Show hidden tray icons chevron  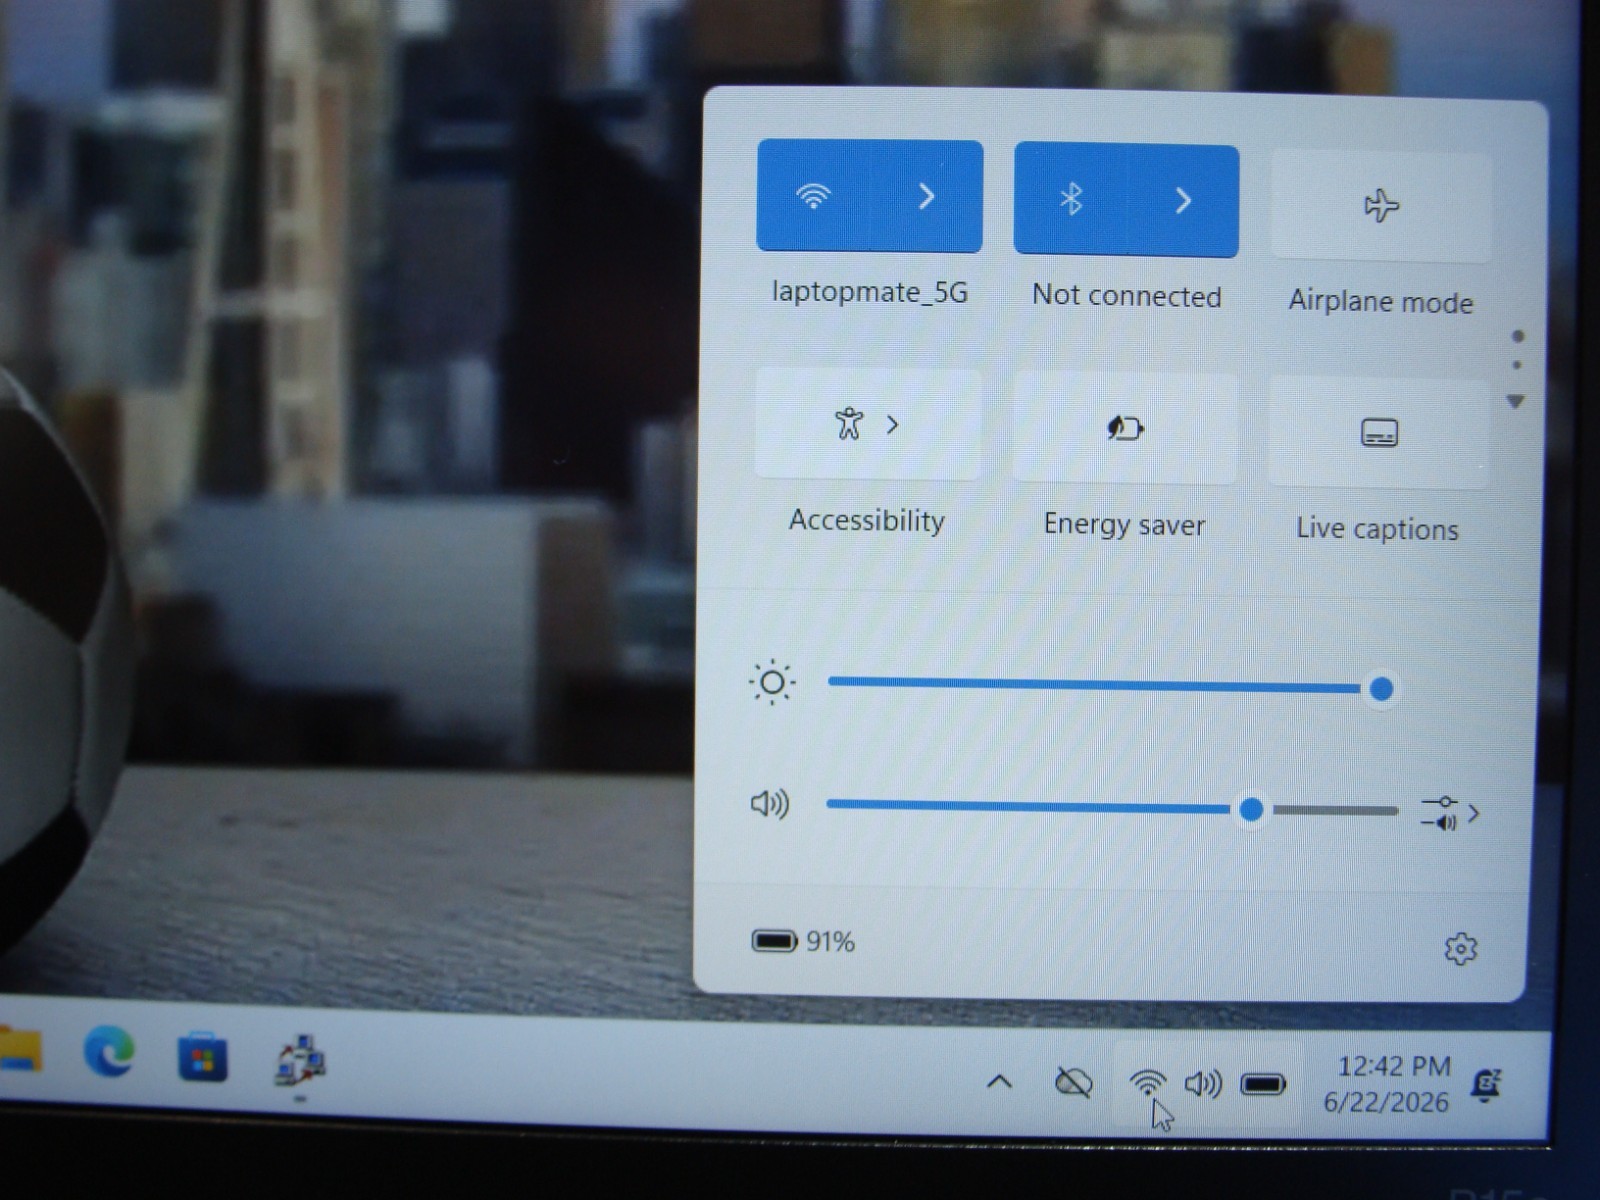(1000, 1081)
